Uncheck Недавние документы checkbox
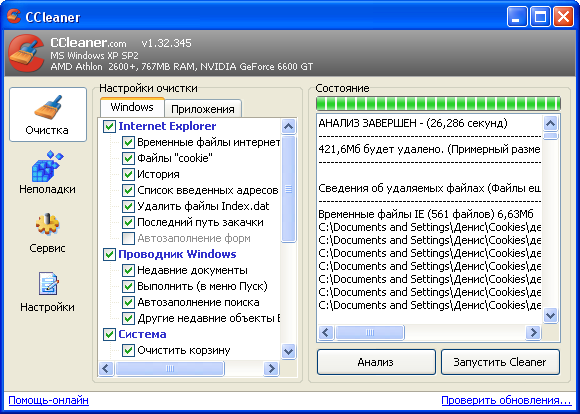 (x=128, y=270)
